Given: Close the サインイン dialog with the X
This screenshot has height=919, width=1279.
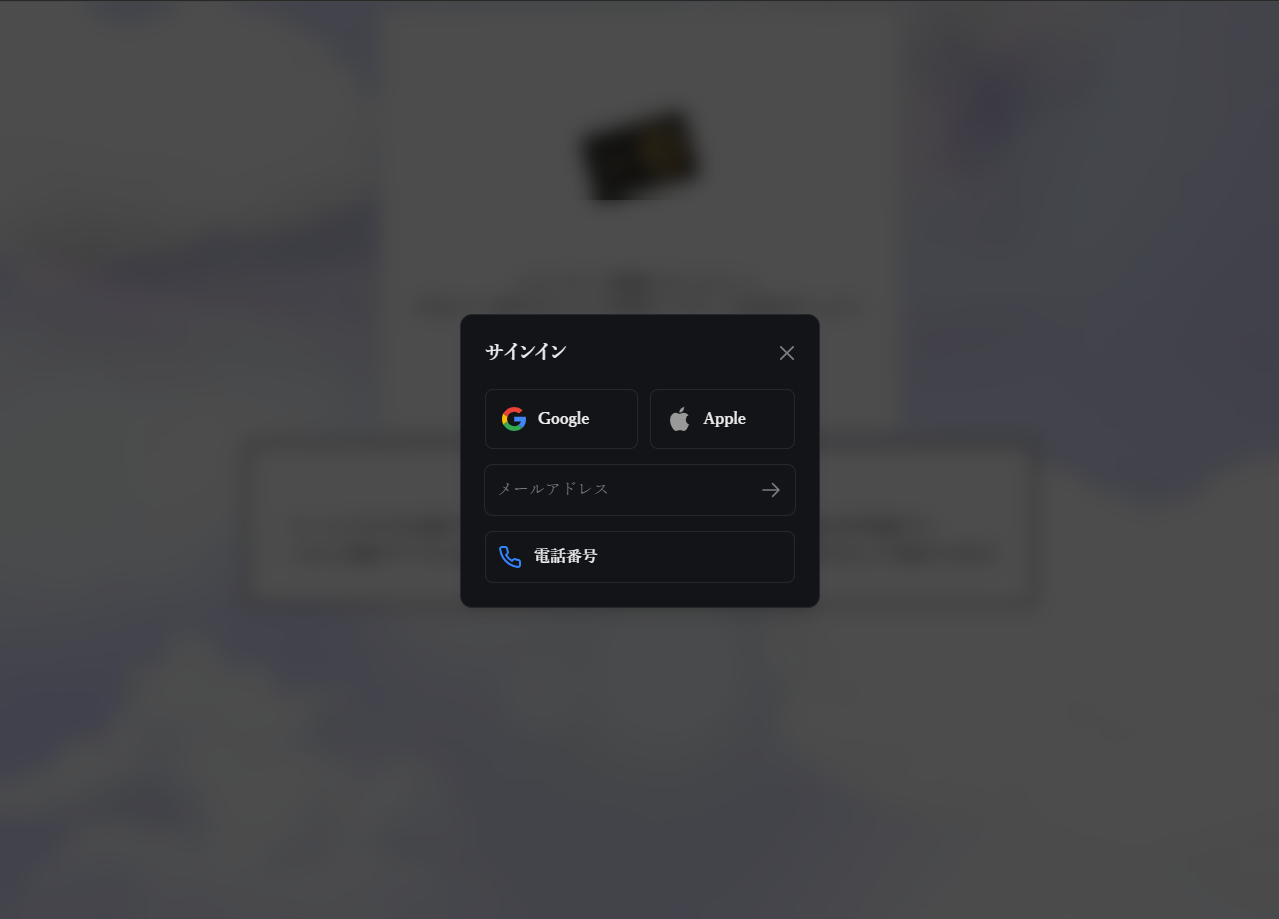Looking at the screenshot, I should click(787, 353).
